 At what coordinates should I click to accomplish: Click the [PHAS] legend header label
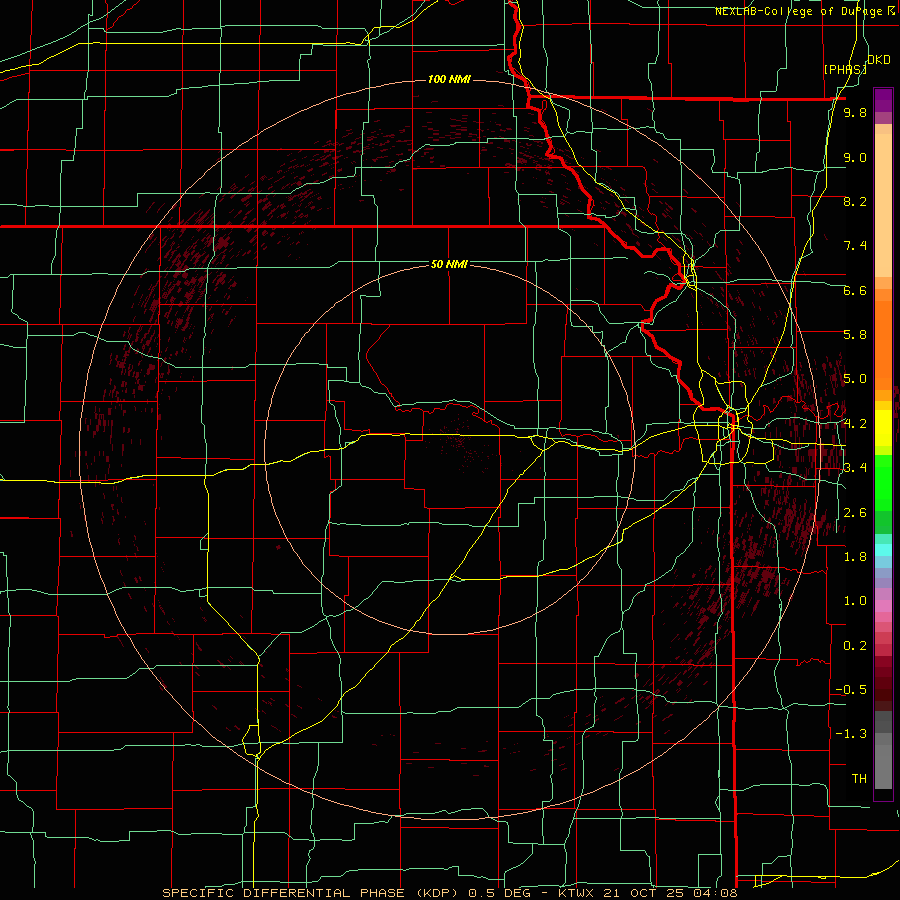coord(845,69)
